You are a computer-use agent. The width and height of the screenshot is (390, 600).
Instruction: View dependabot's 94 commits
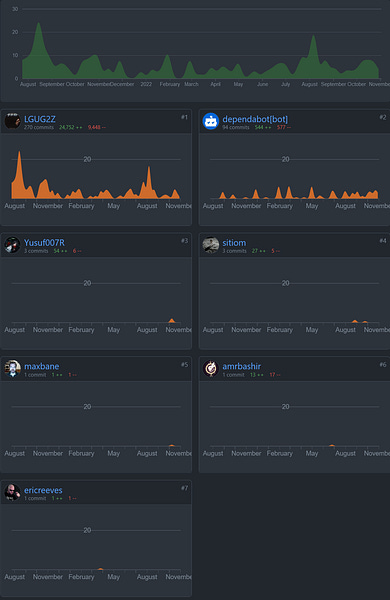click(236, 127)
